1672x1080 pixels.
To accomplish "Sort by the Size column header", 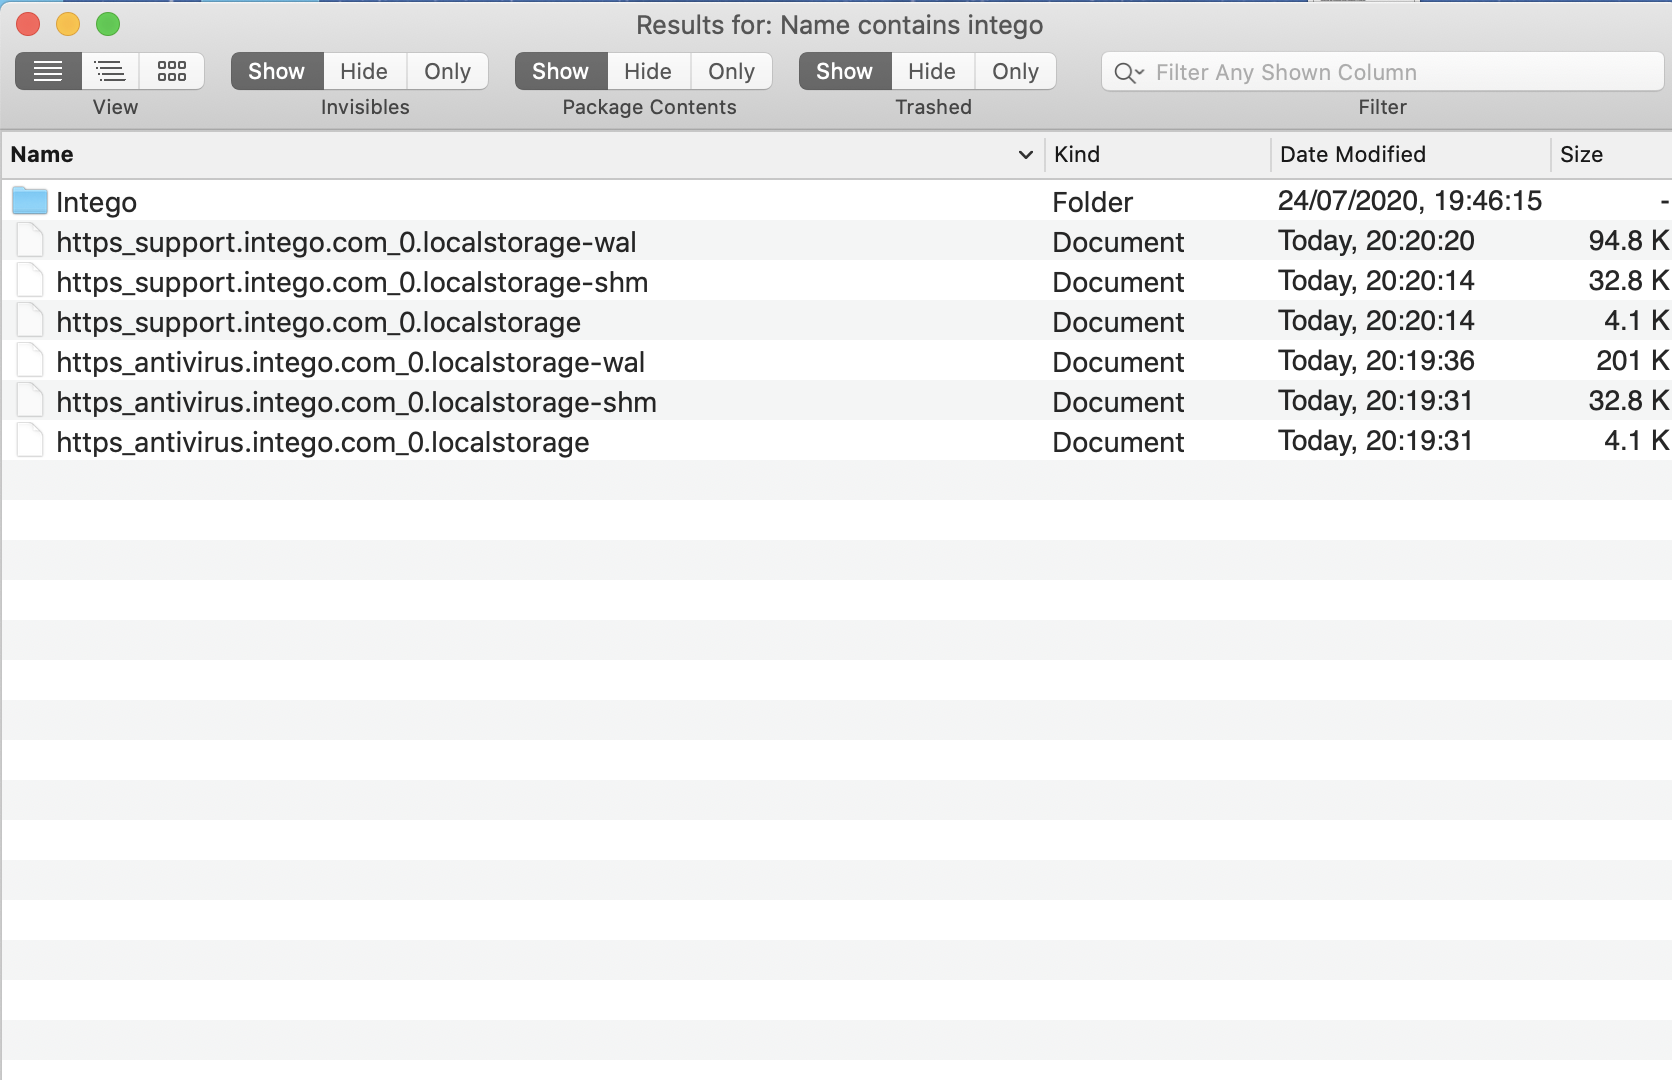I will pos(1611,154).
